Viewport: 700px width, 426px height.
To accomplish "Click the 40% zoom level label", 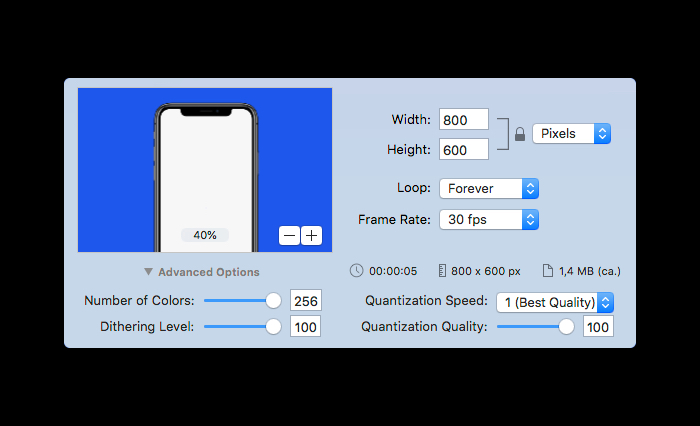I will coord(205,235).
